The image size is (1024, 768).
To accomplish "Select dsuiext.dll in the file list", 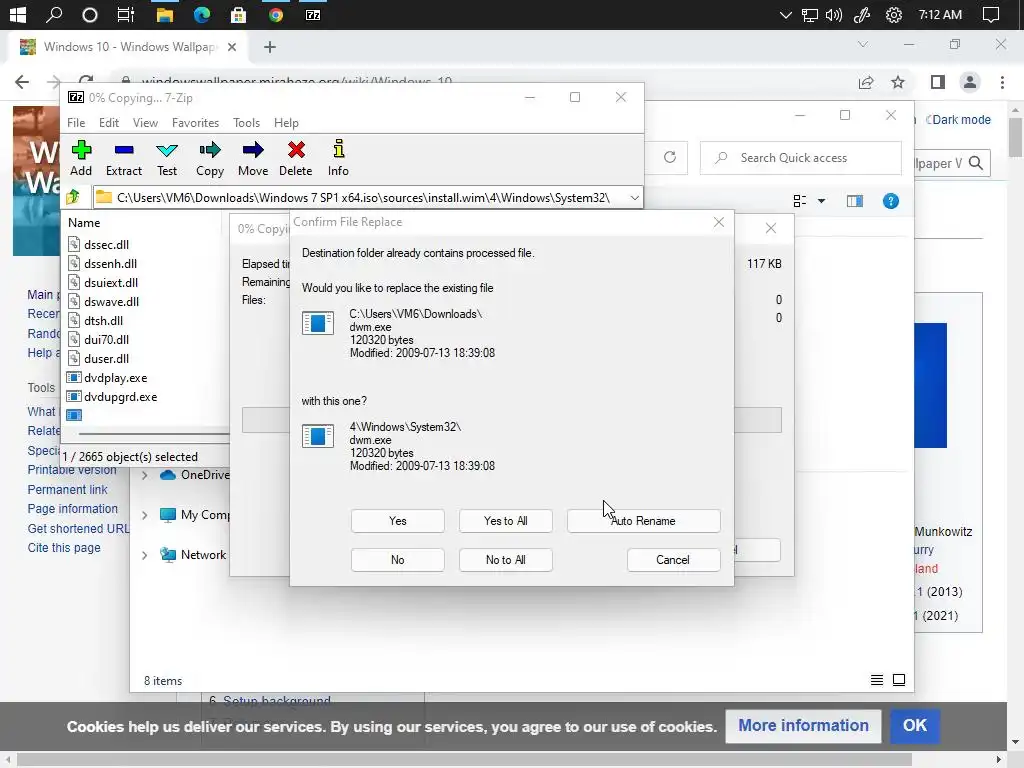I will (x=111, y=283).
